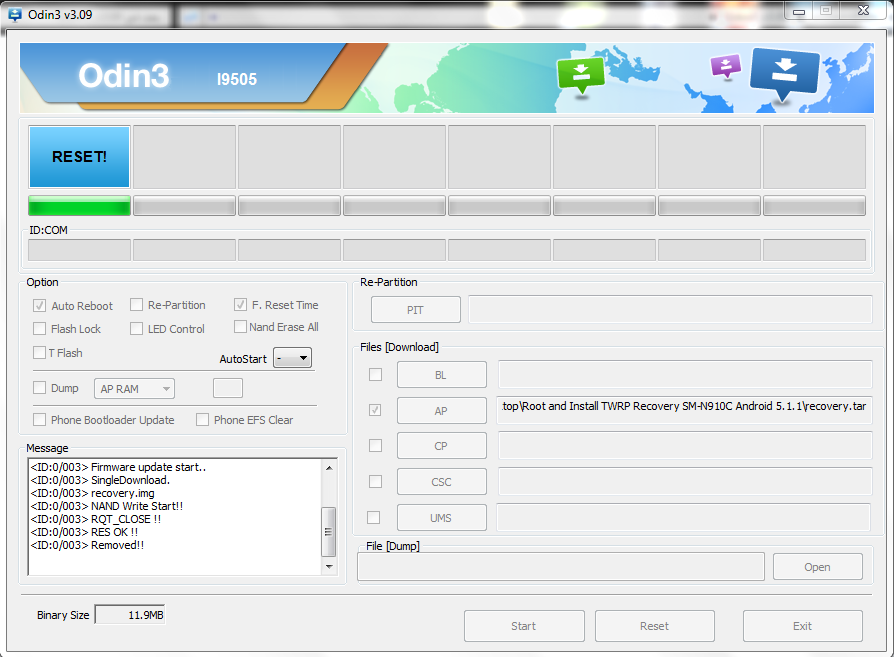Enable the T Flash checkbox
Screen dimensions: 894x657
coord(39,353)
